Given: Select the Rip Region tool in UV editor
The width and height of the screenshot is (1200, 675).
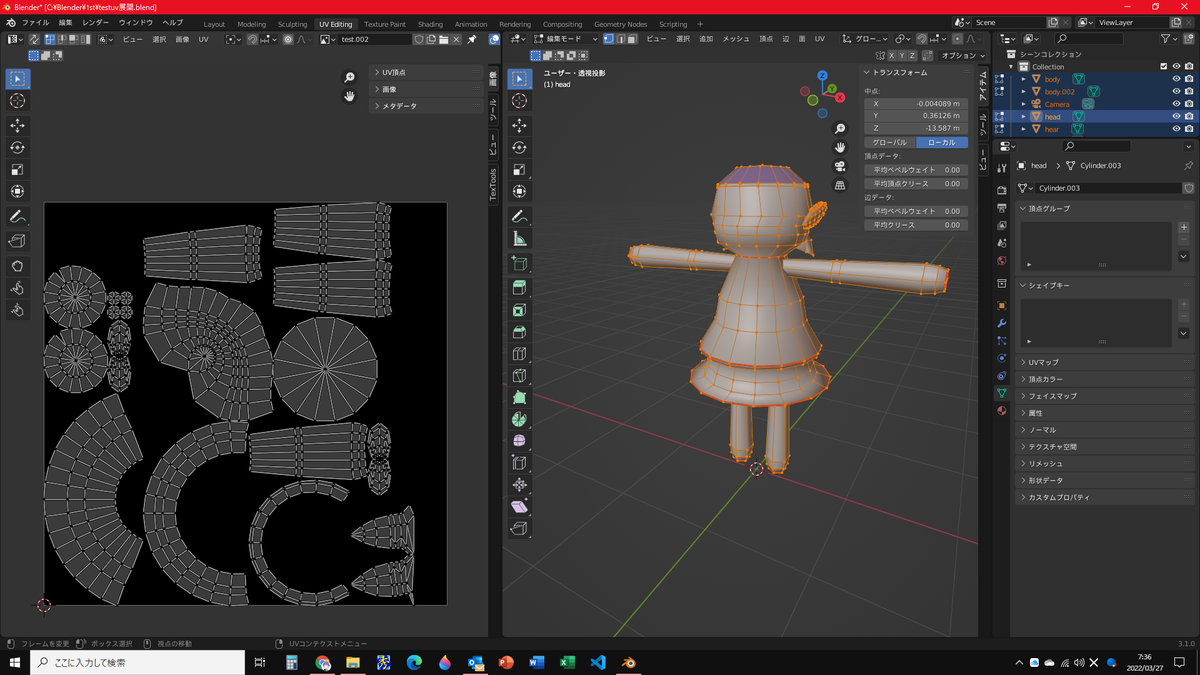Looking at the screenshot, I should click(17, 241).
